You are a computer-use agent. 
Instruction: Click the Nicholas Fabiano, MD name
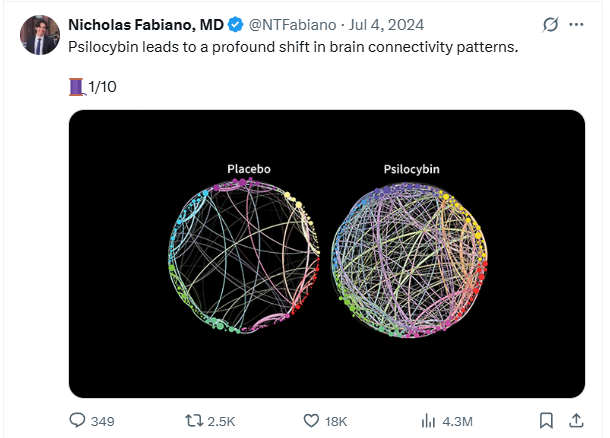145,24
